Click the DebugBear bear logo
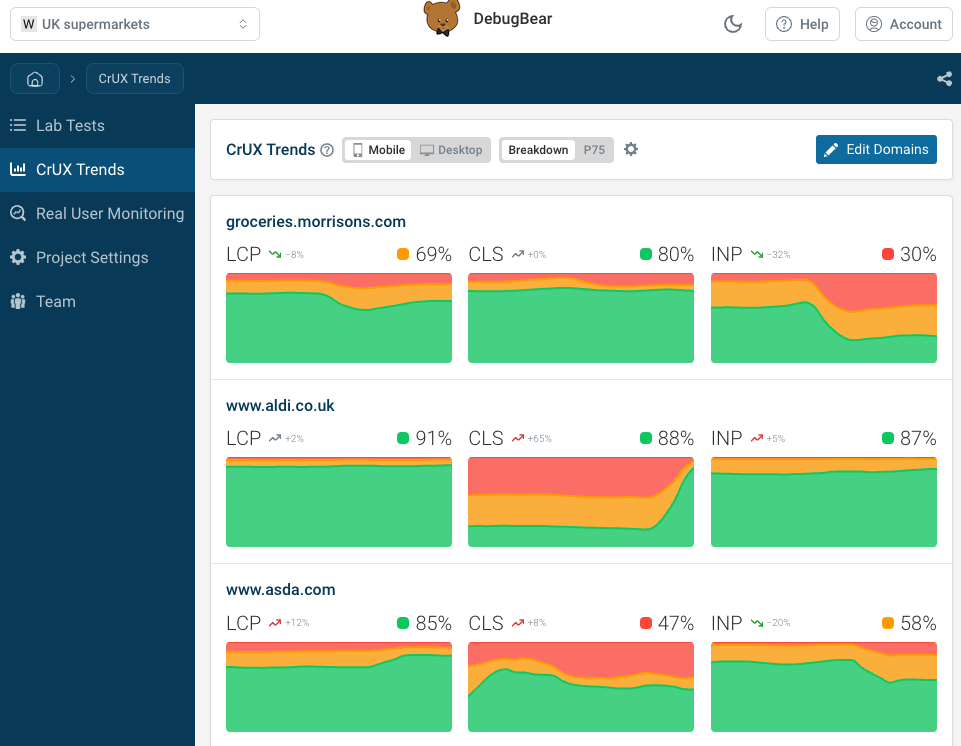961x746 pixels. 442,18
